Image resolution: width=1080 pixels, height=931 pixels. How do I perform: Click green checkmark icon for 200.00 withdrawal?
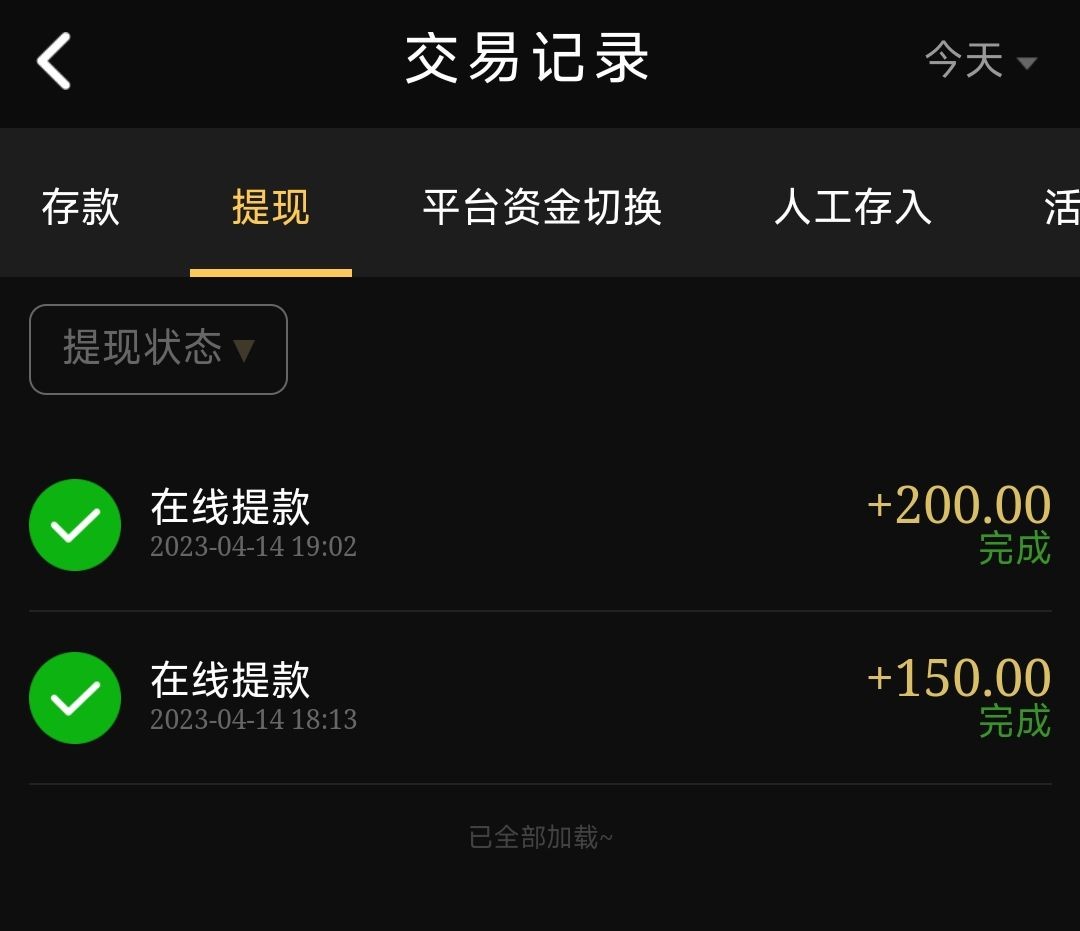point(75,525)
